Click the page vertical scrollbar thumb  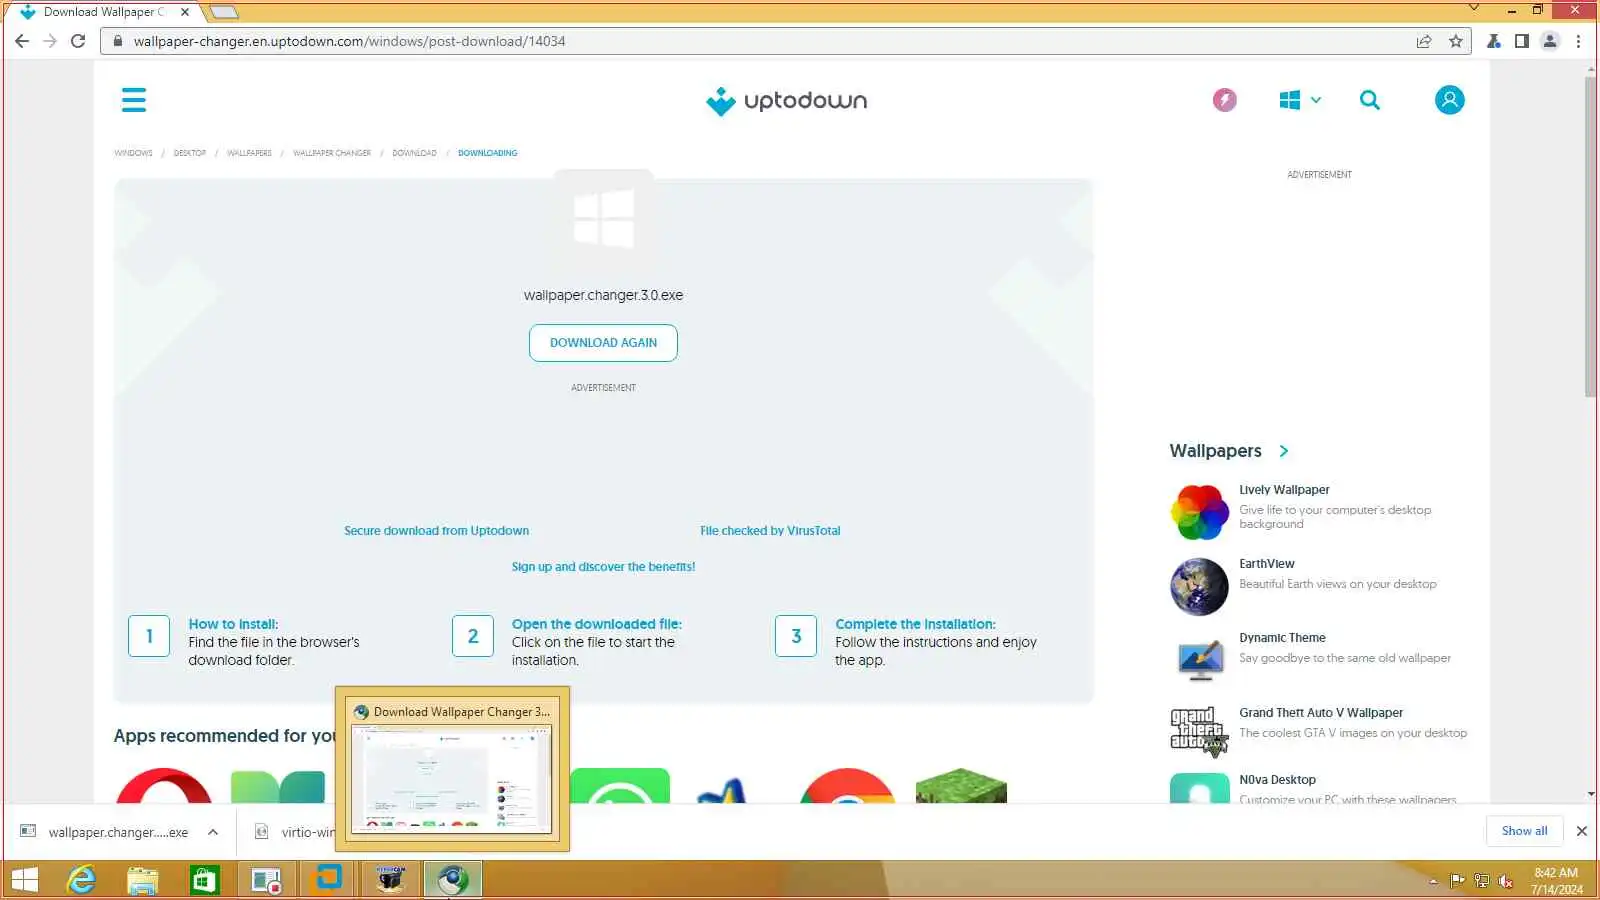(1591, 236)
